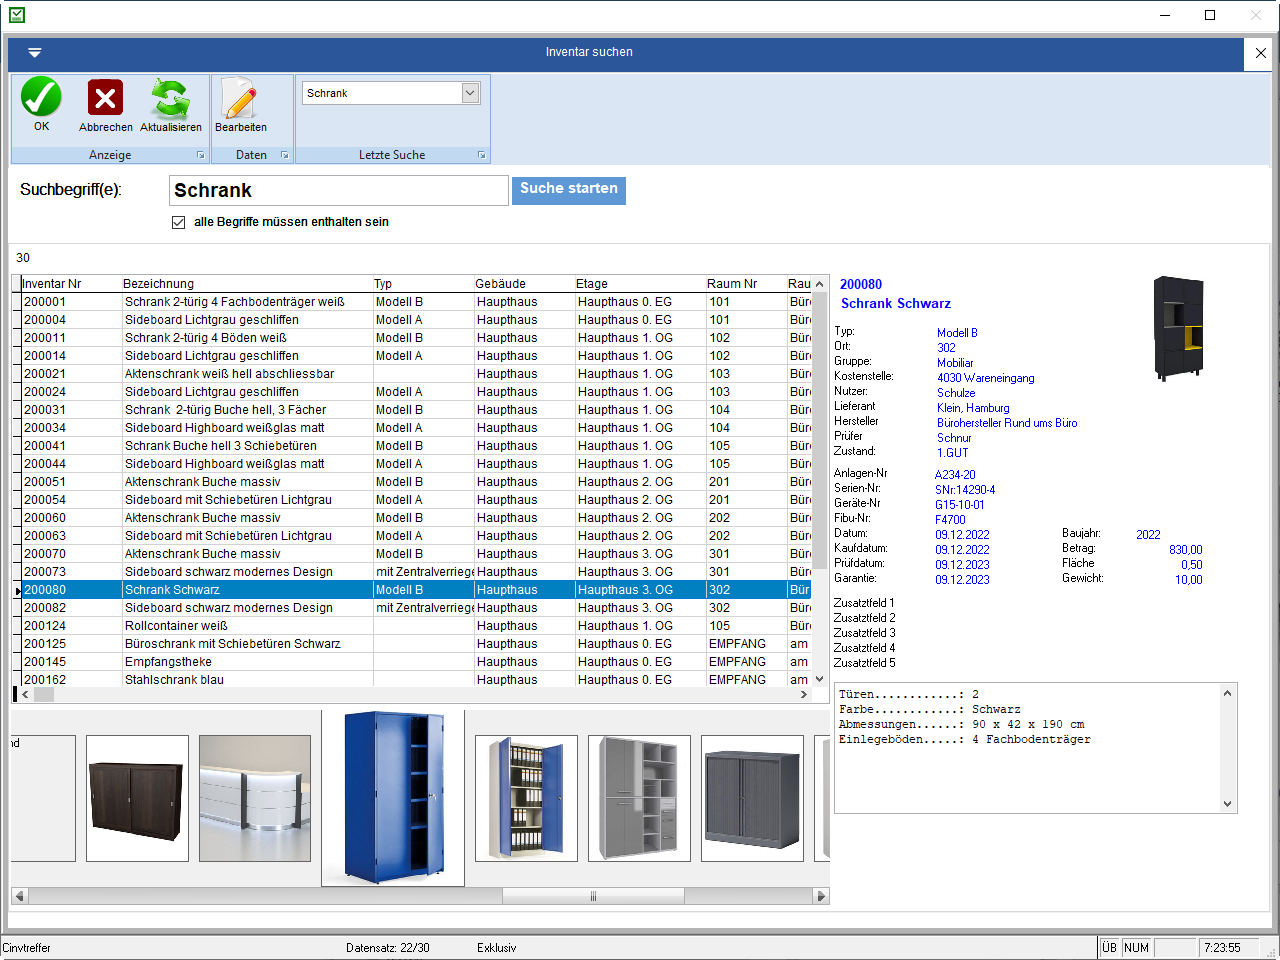The width and height of the screenshot is (1280, 960).
Task: Open the ribbon menu arrow in title bar
Action: pos(34,52)
